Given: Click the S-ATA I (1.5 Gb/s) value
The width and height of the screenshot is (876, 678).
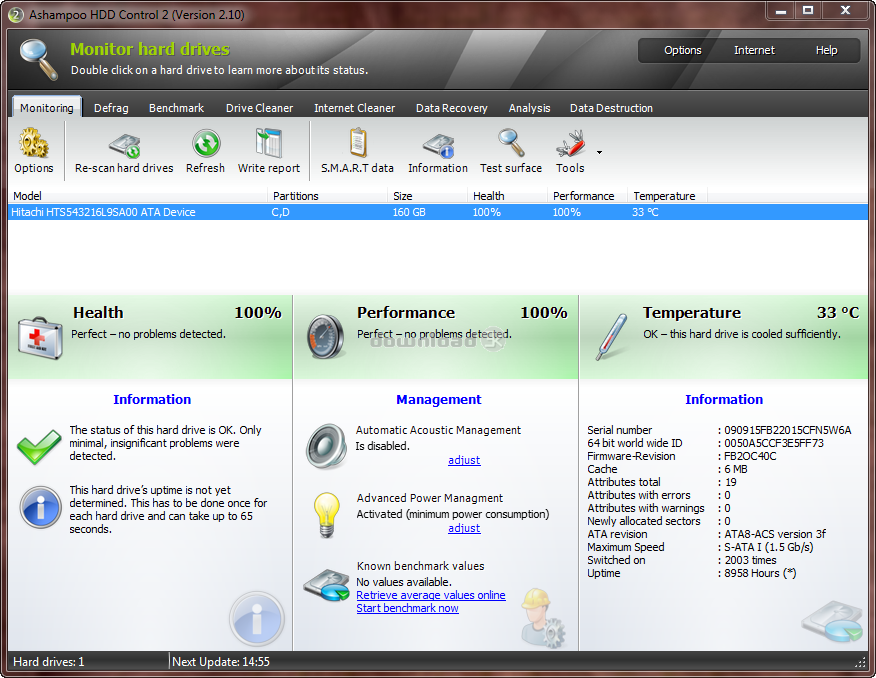Looking at the screenshot, I should (x=769, y=547).
